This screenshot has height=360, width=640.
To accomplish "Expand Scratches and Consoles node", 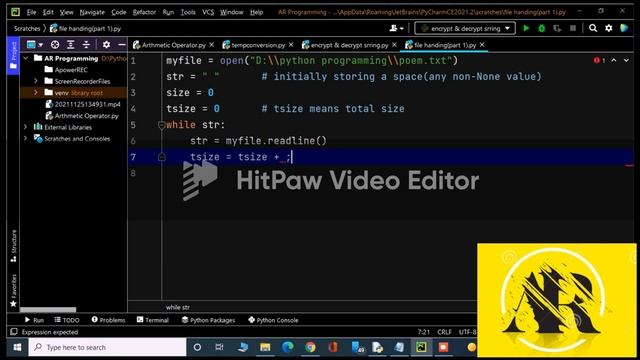I will 26,138.
